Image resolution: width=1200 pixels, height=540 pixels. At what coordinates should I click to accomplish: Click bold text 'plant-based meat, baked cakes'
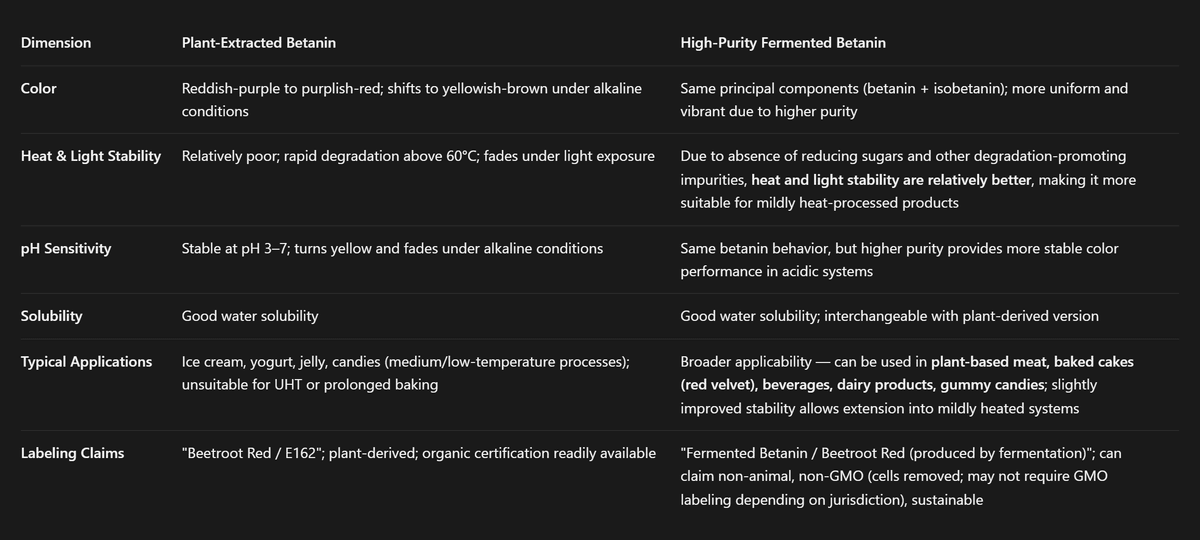[x=1032, y=362]
